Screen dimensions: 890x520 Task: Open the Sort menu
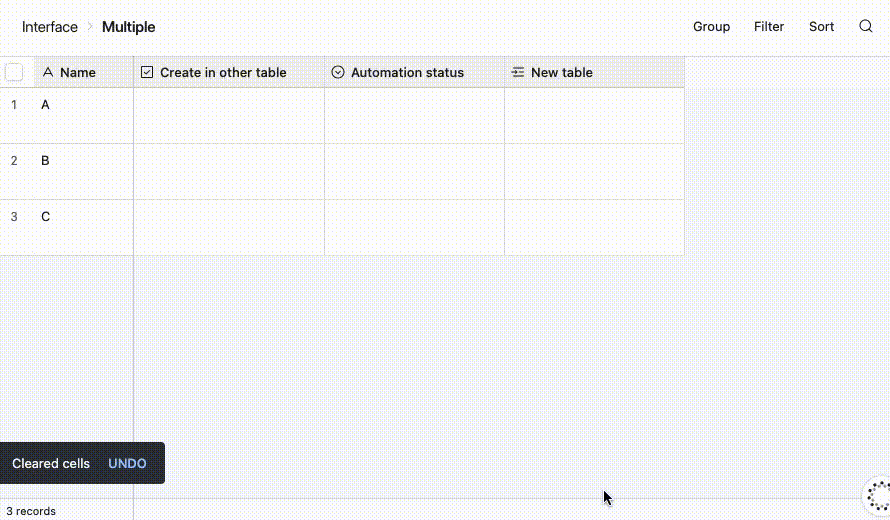click(x=821, y=27)
